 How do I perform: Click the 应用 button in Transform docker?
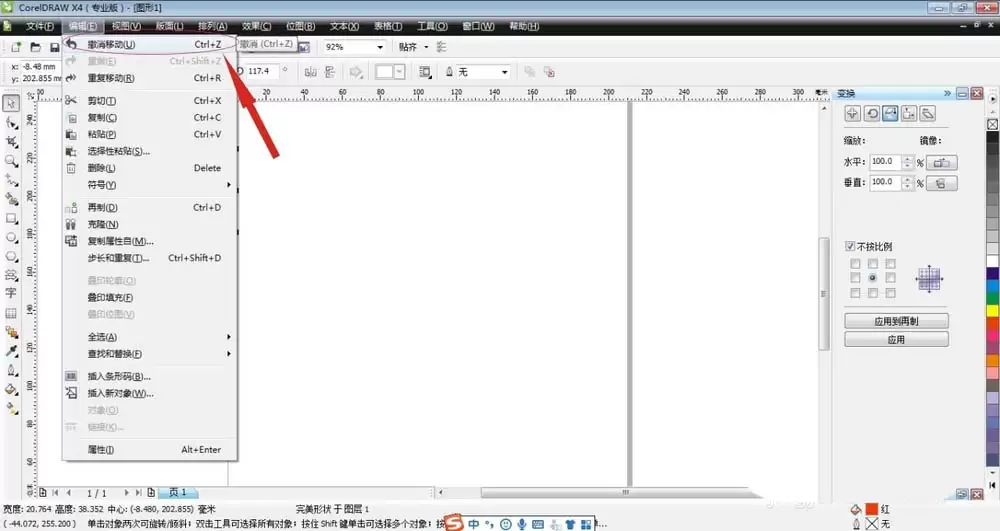pyautogui.click(x=896, y=339)
